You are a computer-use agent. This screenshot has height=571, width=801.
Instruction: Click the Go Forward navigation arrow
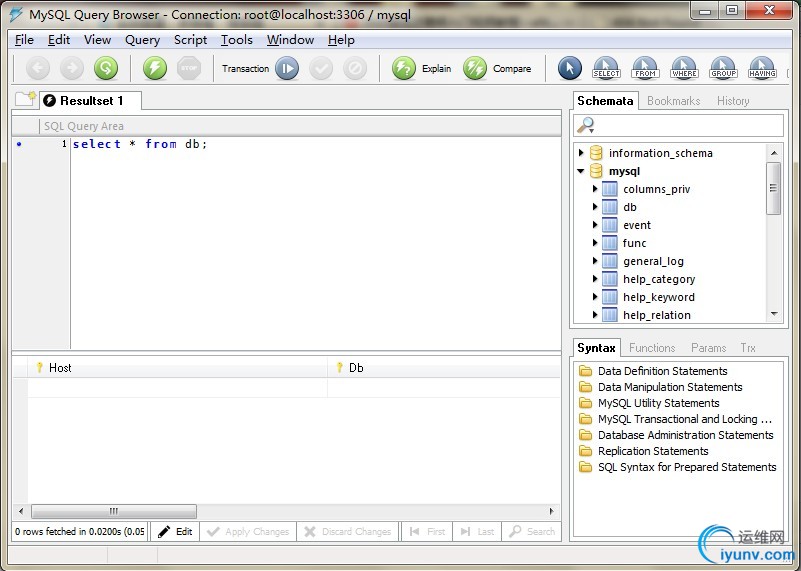coord(72,68)
